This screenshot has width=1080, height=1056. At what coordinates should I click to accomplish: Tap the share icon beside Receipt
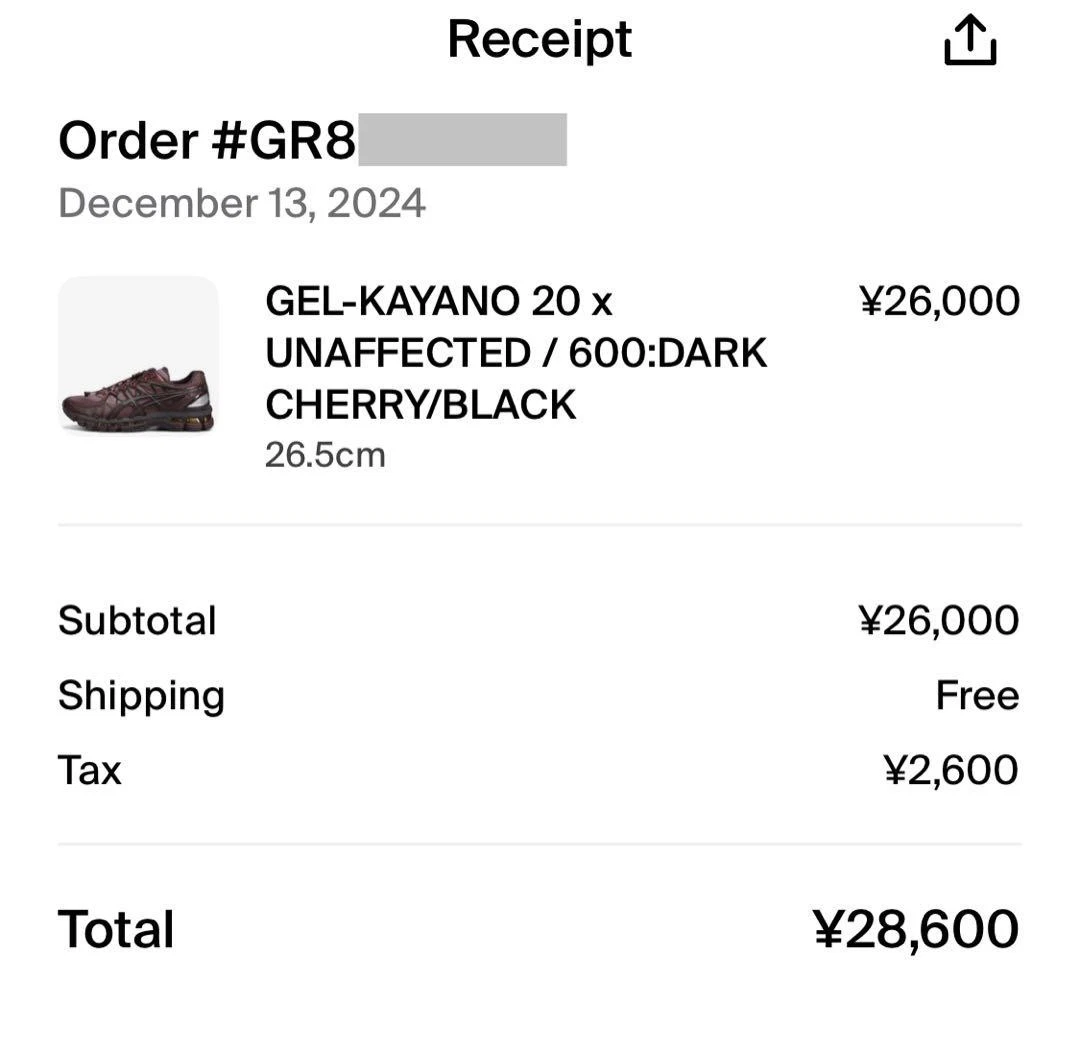pos(969,42)
